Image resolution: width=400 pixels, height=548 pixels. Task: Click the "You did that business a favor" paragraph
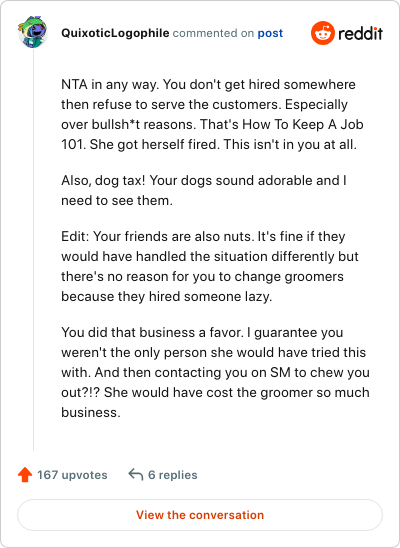[x=215, y=372]
